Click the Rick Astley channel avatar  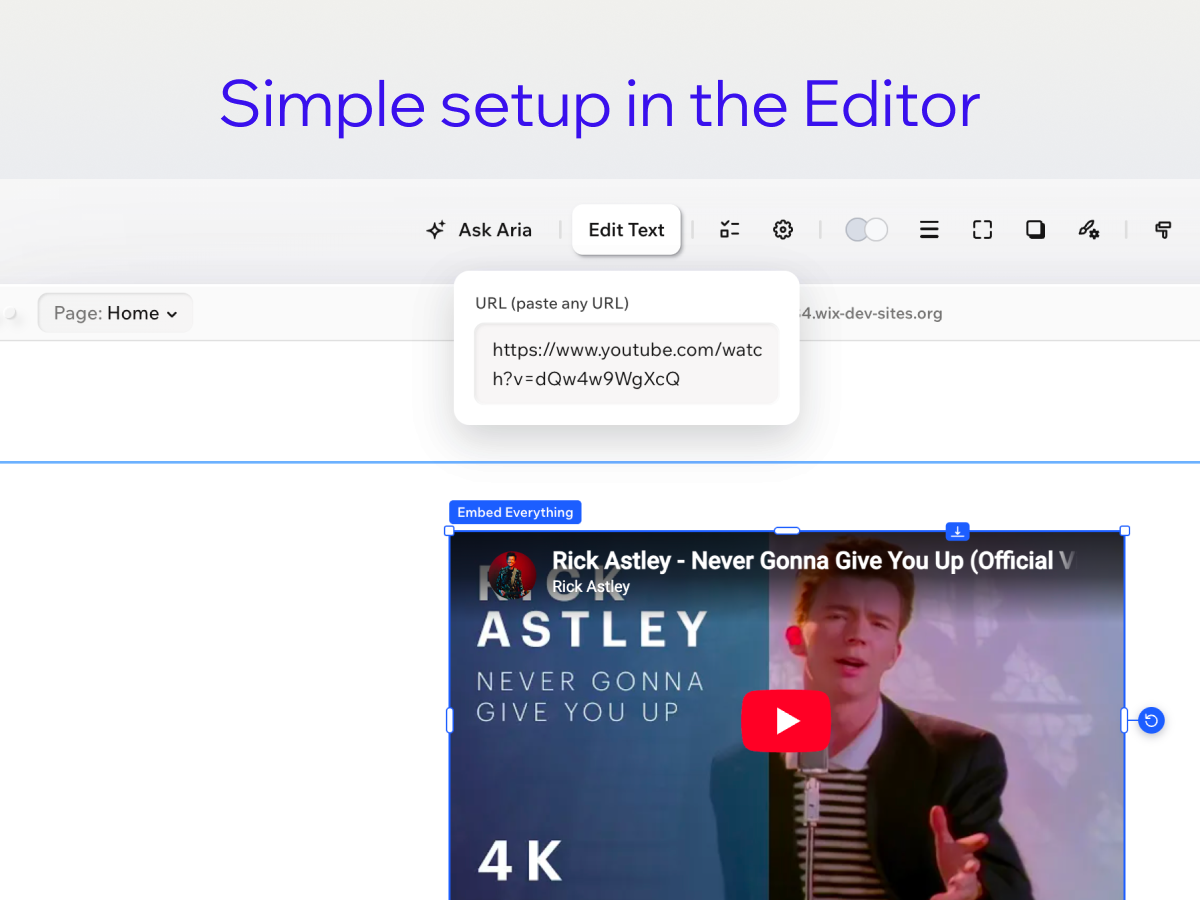tap(512, 576)
